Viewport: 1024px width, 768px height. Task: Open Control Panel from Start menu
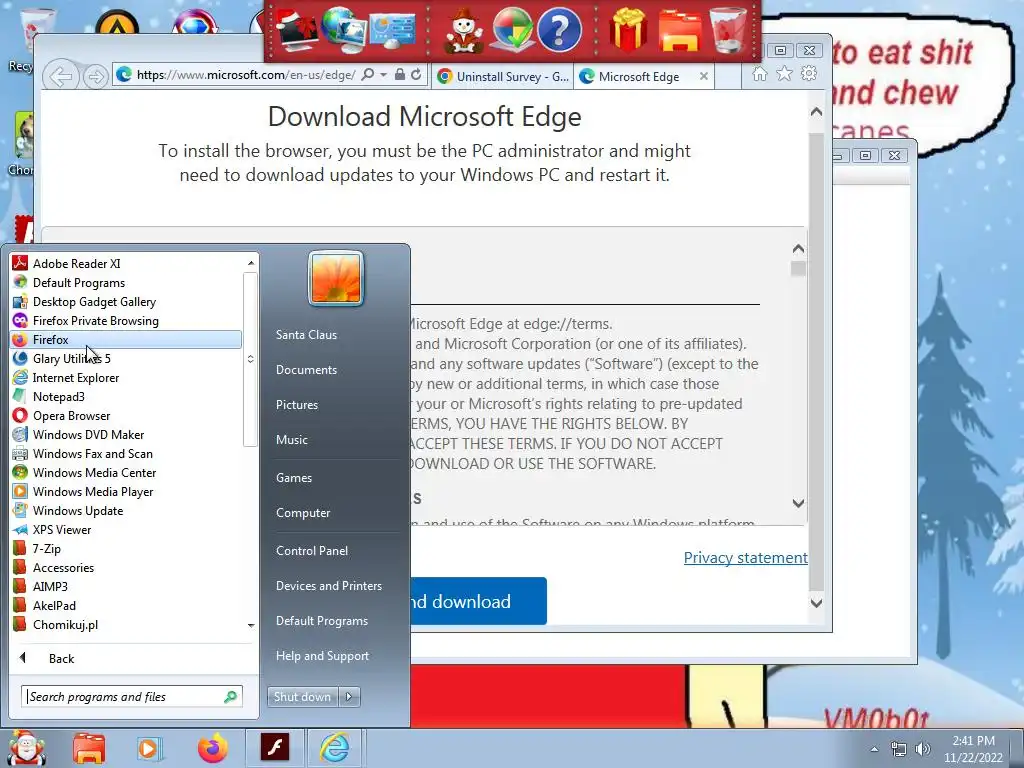point(312,551)
